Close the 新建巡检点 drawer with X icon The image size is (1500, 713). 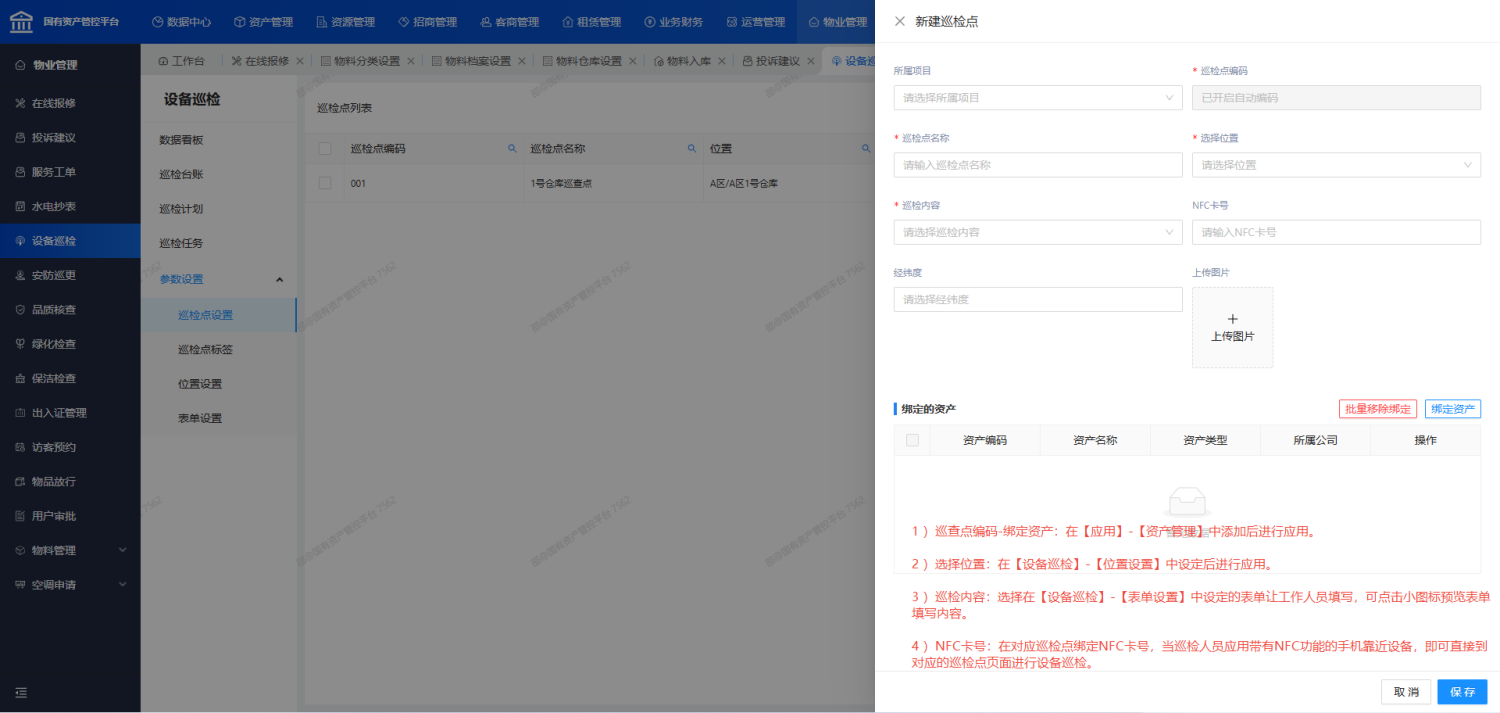pyautogui.click(x=900, y=21)
